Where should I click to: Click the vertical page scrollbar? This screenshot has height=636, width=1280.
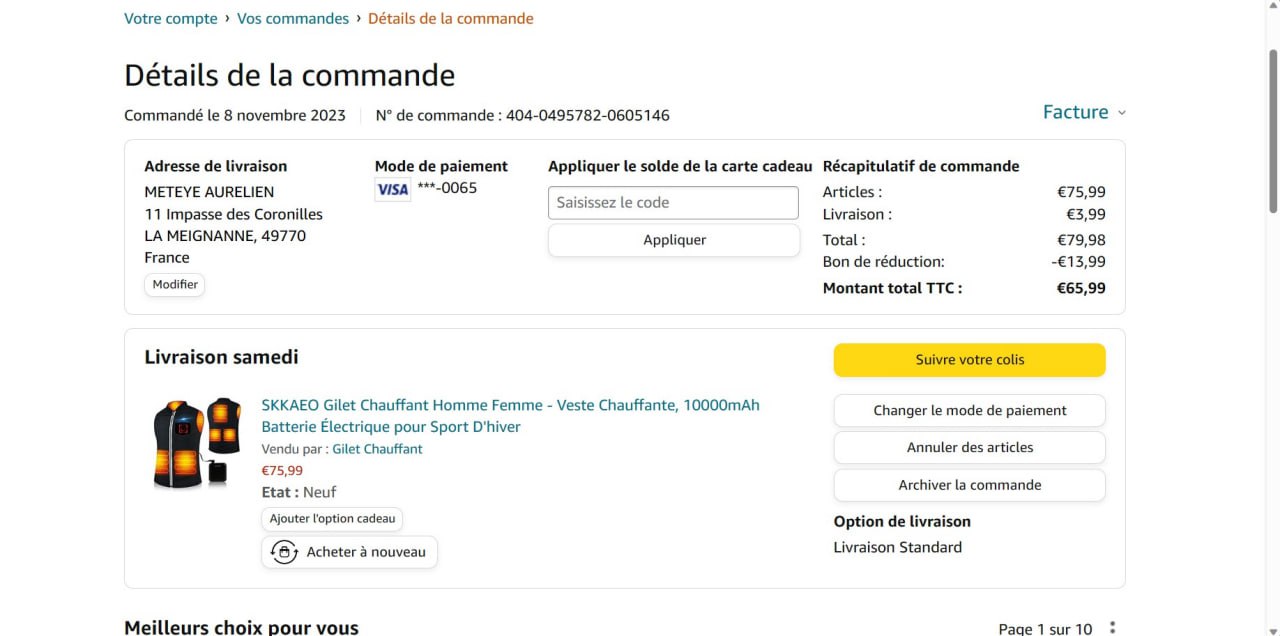coord(1272,130)
